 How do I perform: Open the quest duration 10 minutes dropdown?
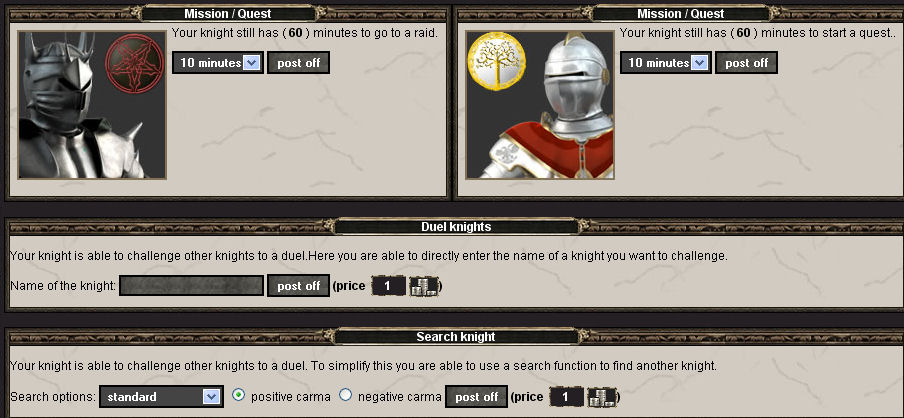click(x=666, y=62)
